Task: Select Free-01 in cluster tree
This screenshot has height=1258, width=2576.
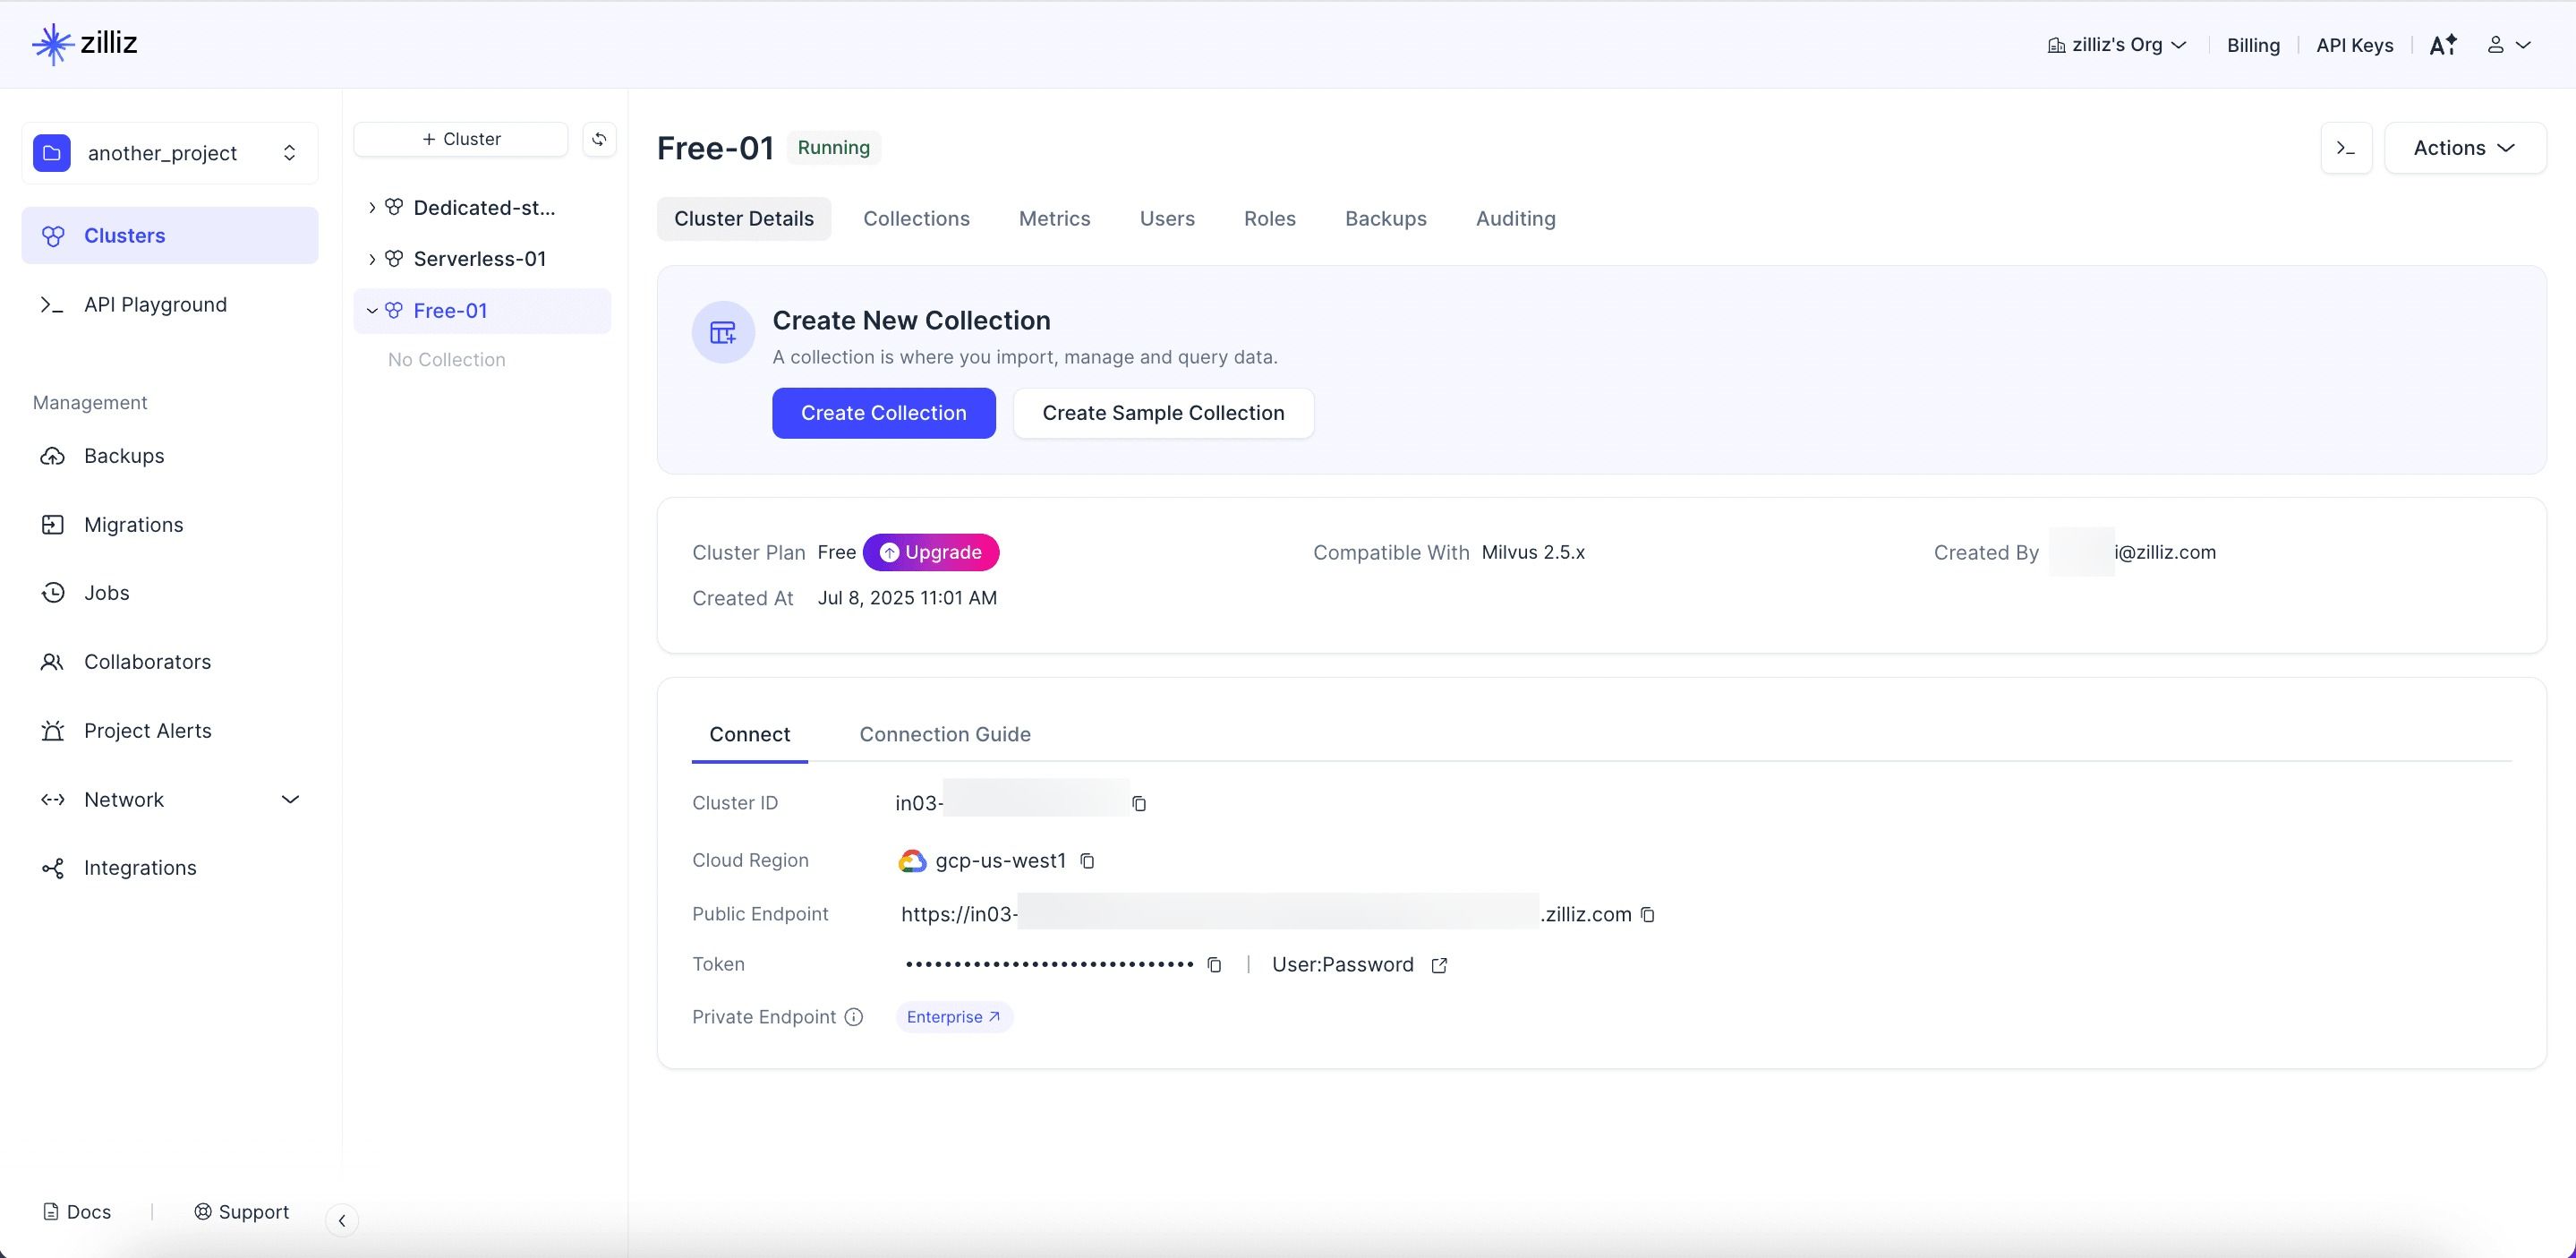Action: coord(450,311)
